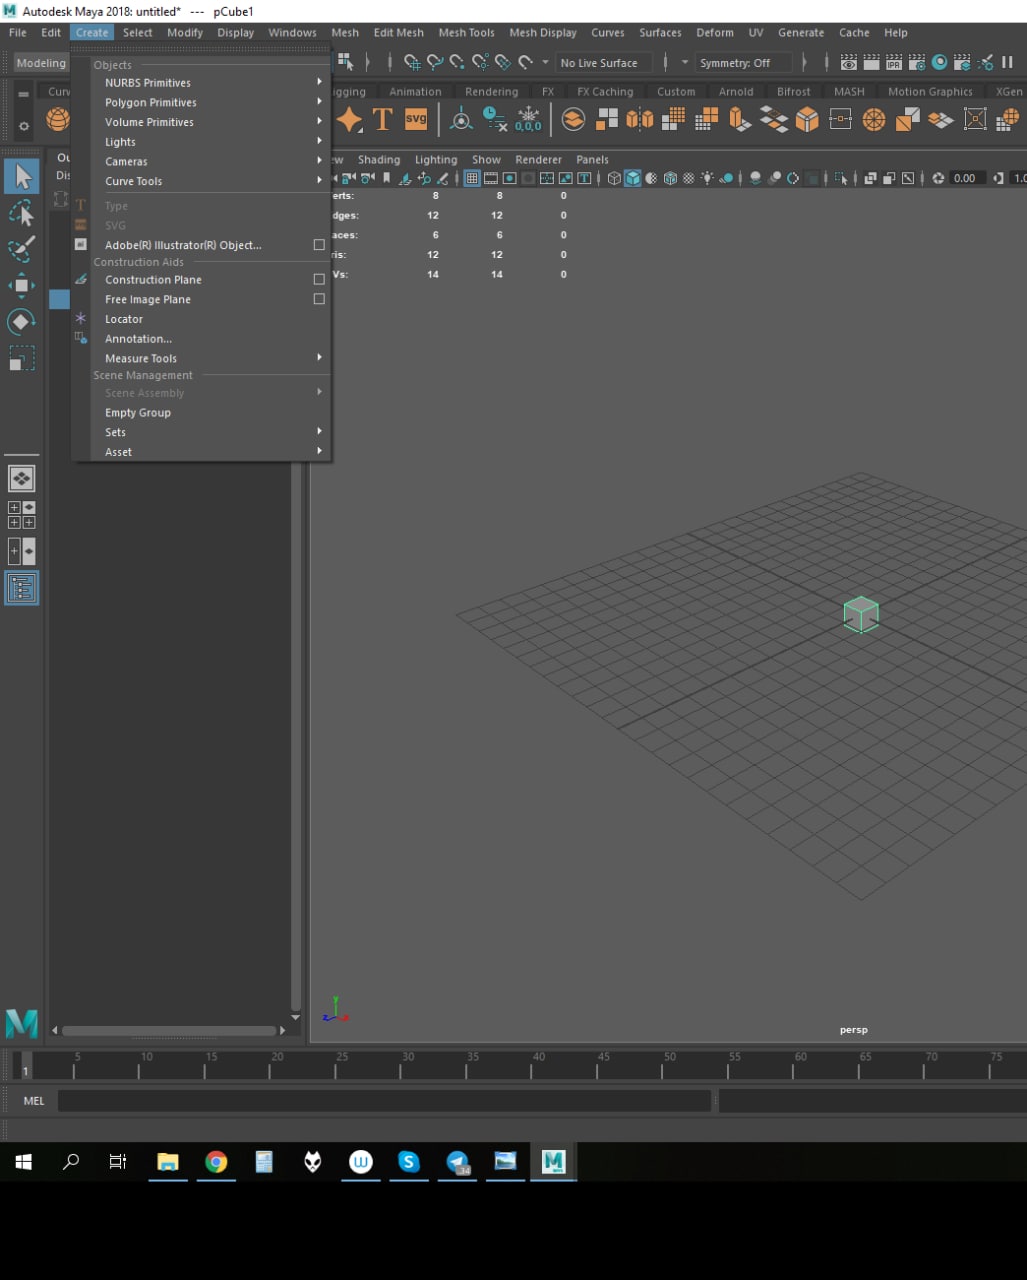Open the Mesh Tools menu
Viewport: 1027px width, 1280px height.
(x=466, y=32)
